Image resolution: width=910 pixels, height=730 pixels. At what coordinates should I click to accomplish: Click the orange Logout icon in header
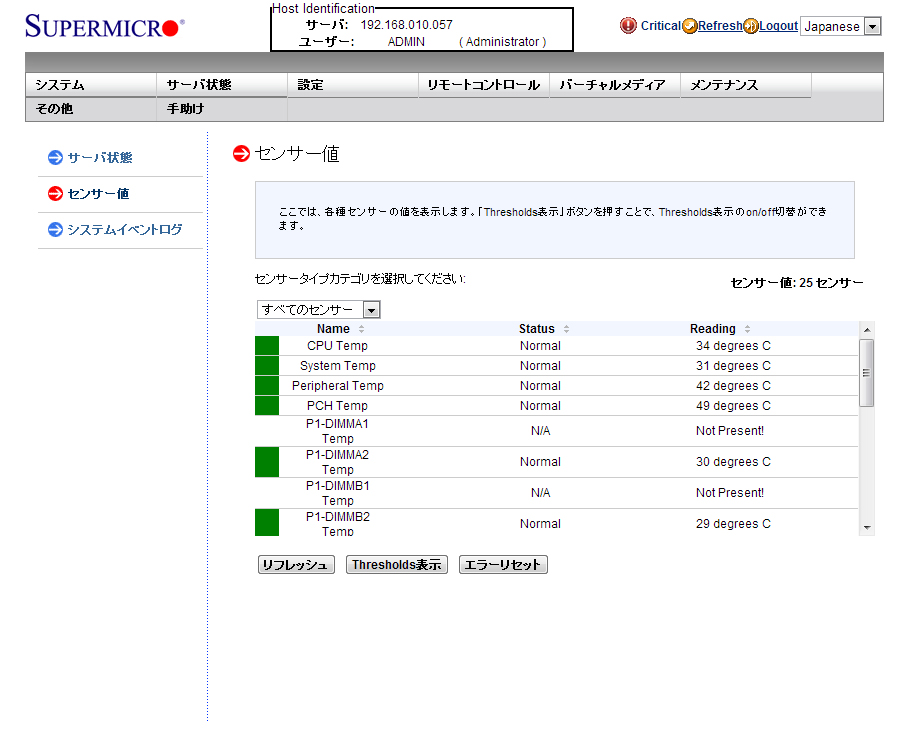coord(750,26)
